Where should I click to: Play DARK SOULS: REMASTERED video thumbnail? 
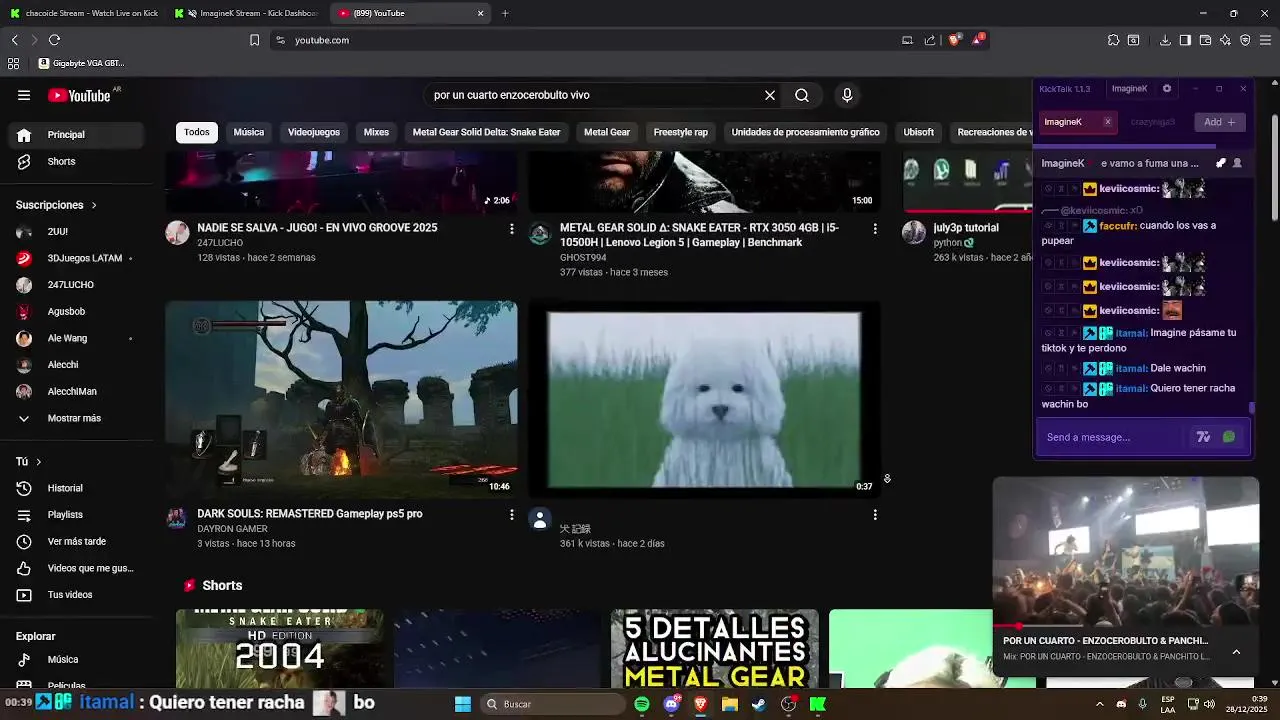click(342, 399)
